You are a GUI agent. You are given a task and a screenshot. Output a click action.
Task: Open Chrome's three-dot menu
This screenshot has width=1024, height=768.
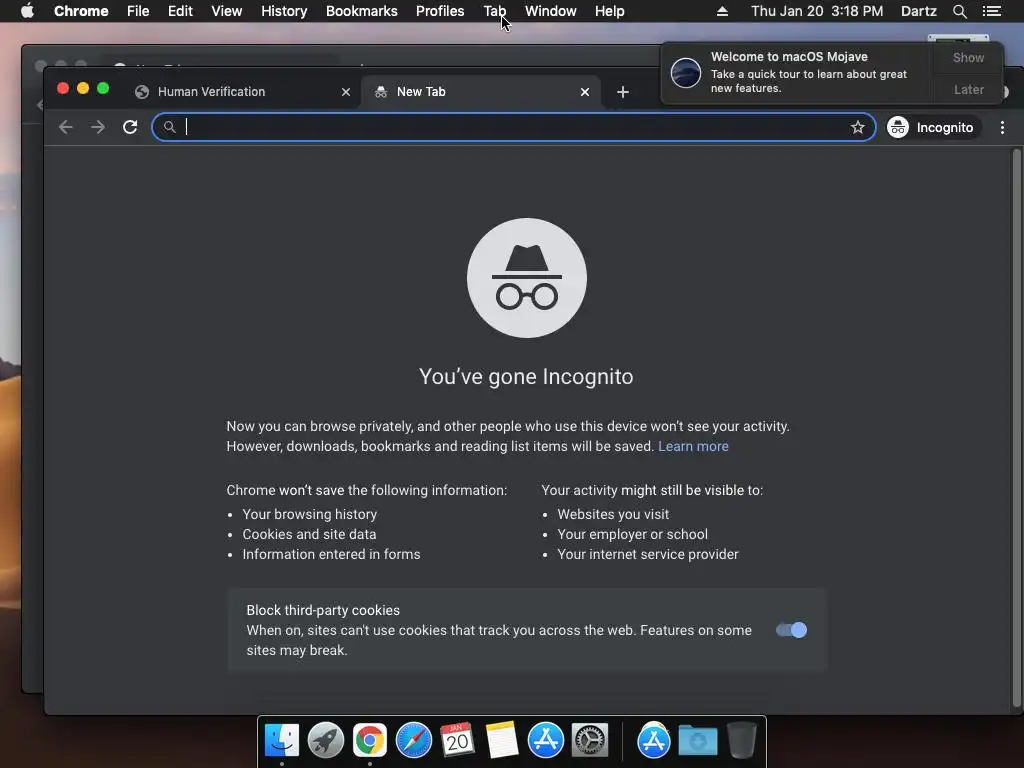[x=1002, y=127]
